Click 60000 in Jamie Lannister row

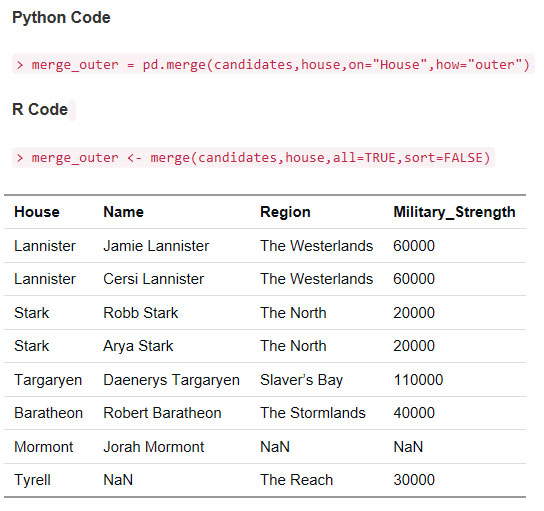[414, 246]
